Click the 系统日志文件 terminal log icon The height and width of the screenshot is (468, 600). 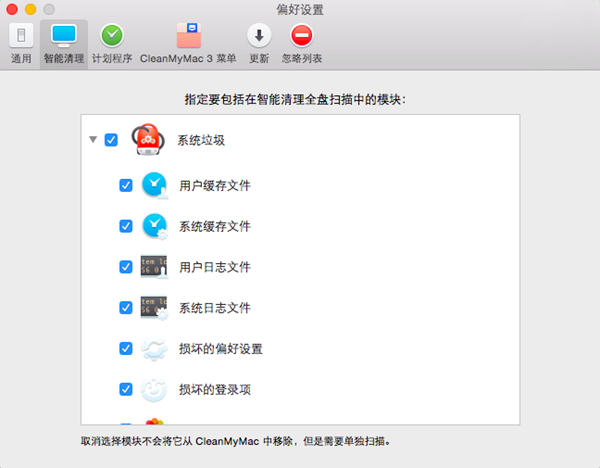pyautogui.click(x=154, y=308)
